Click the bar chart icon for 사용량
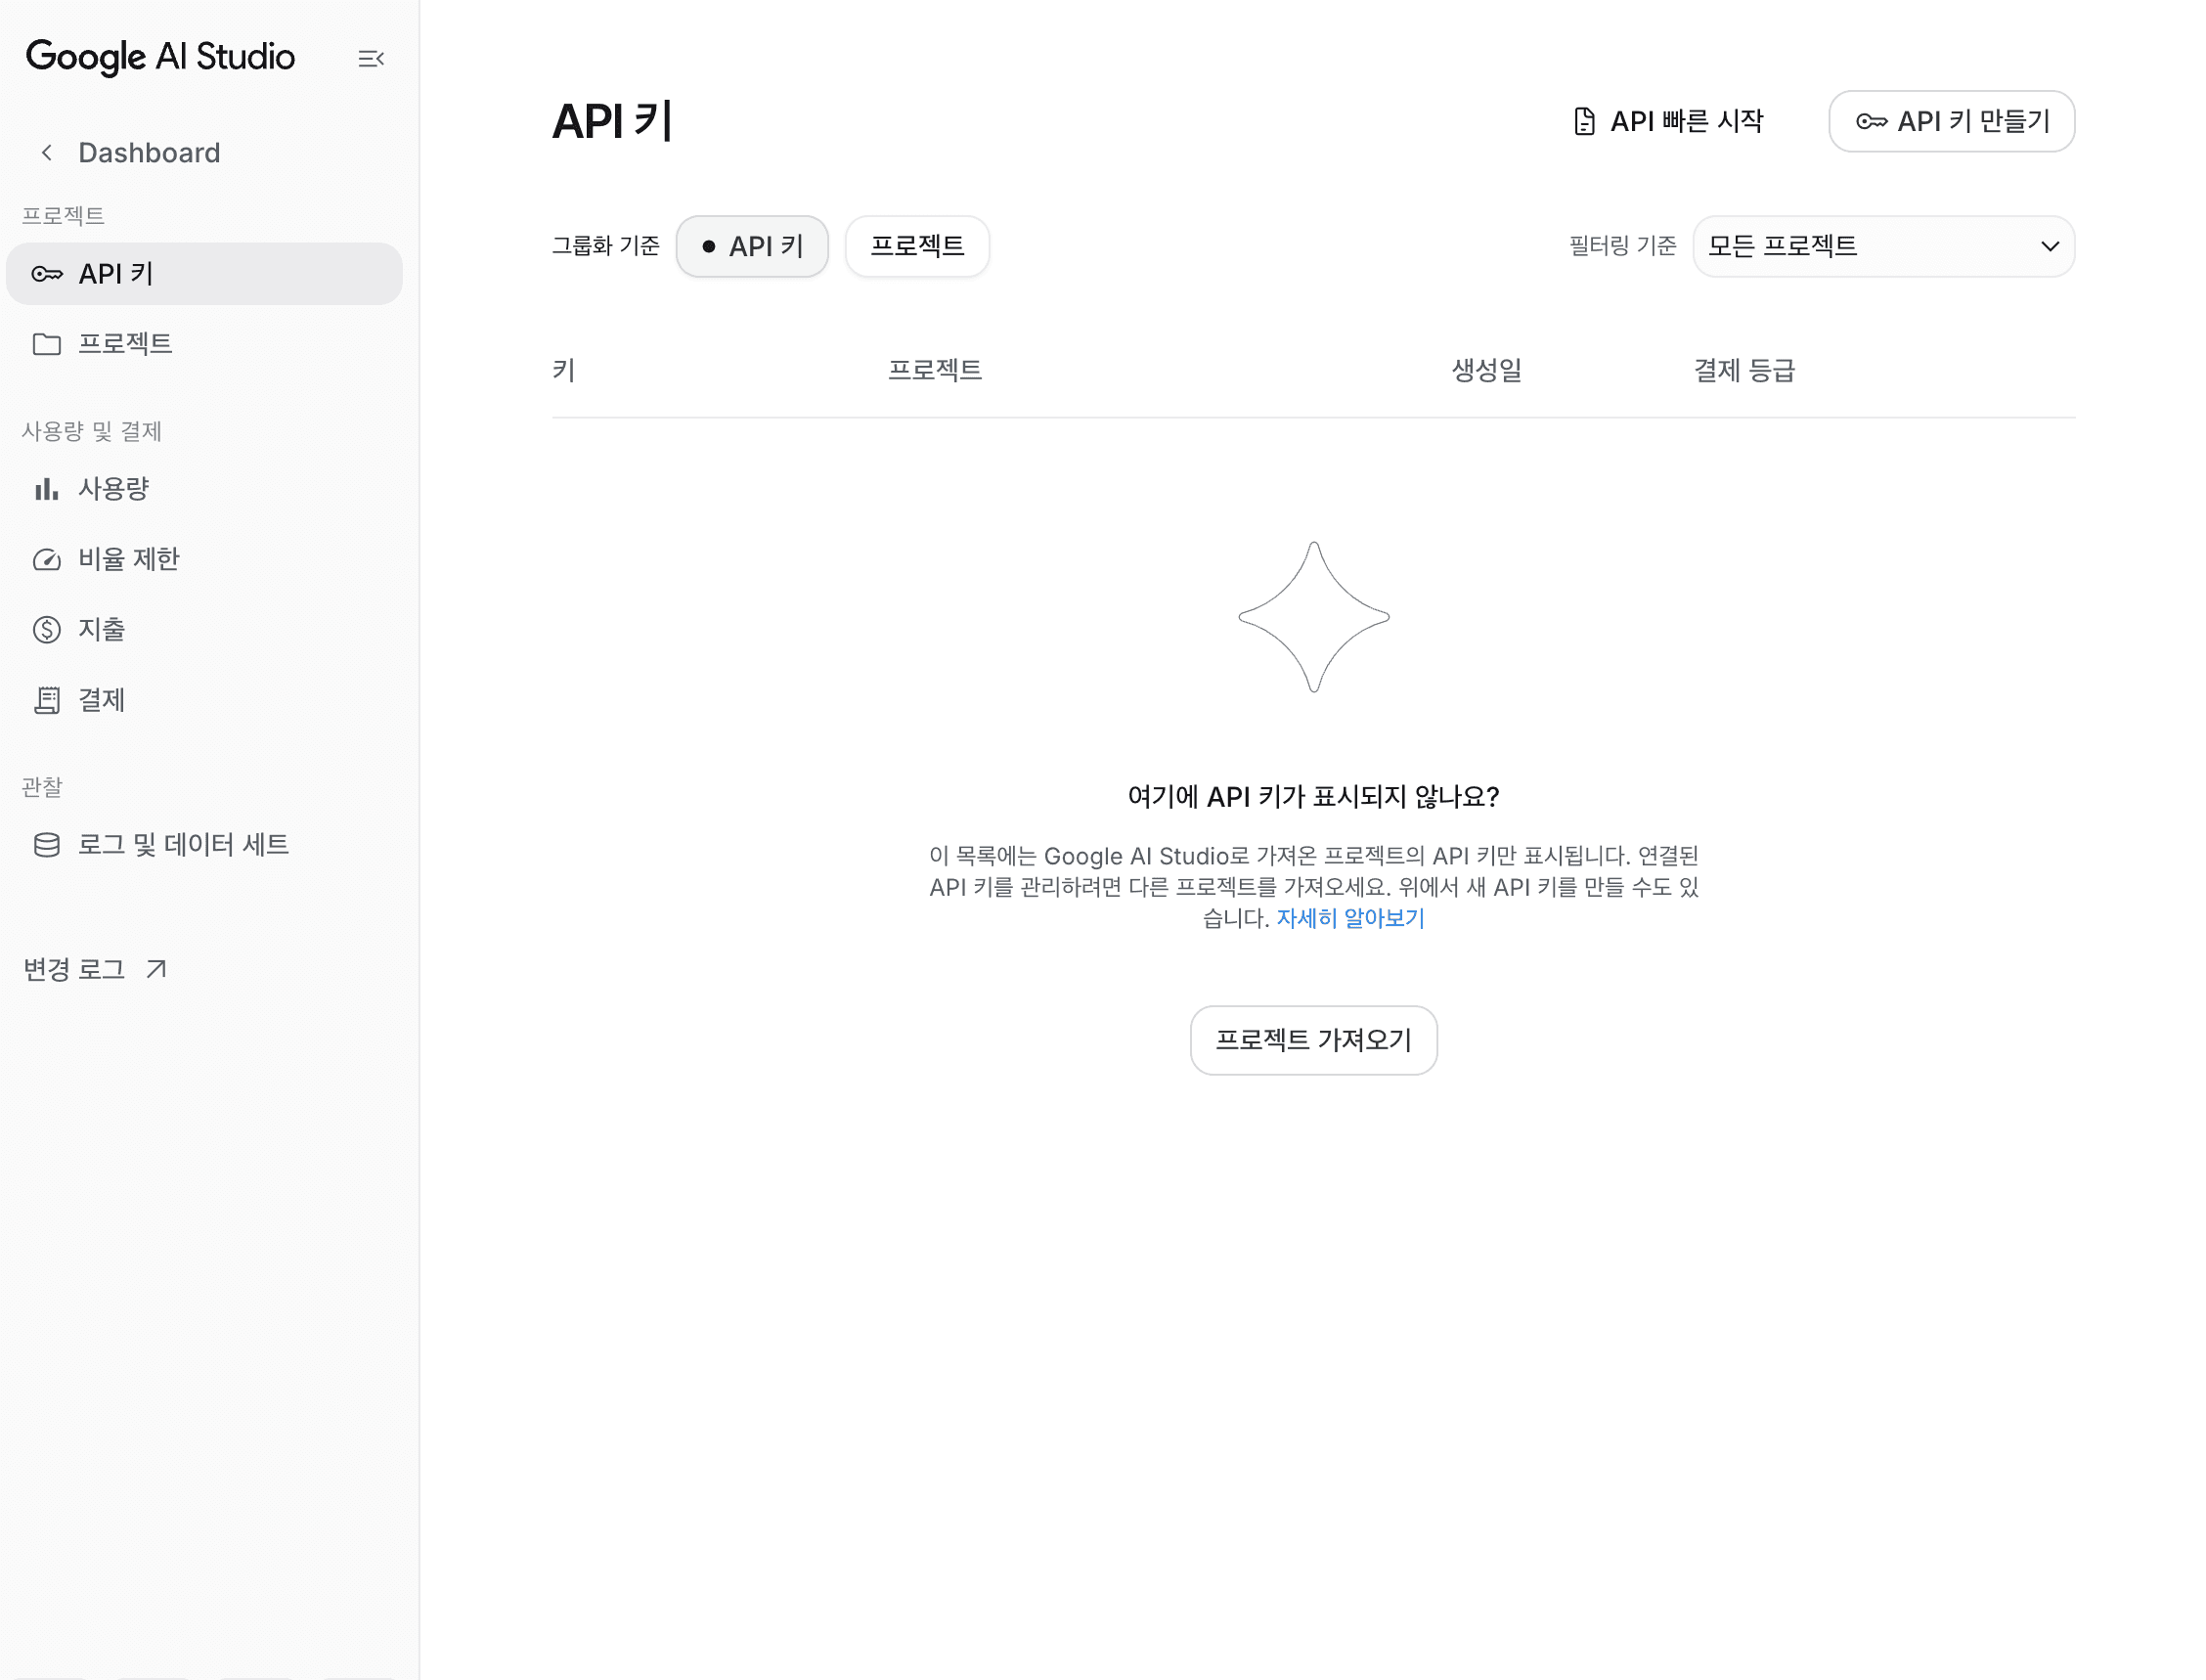 47,489
